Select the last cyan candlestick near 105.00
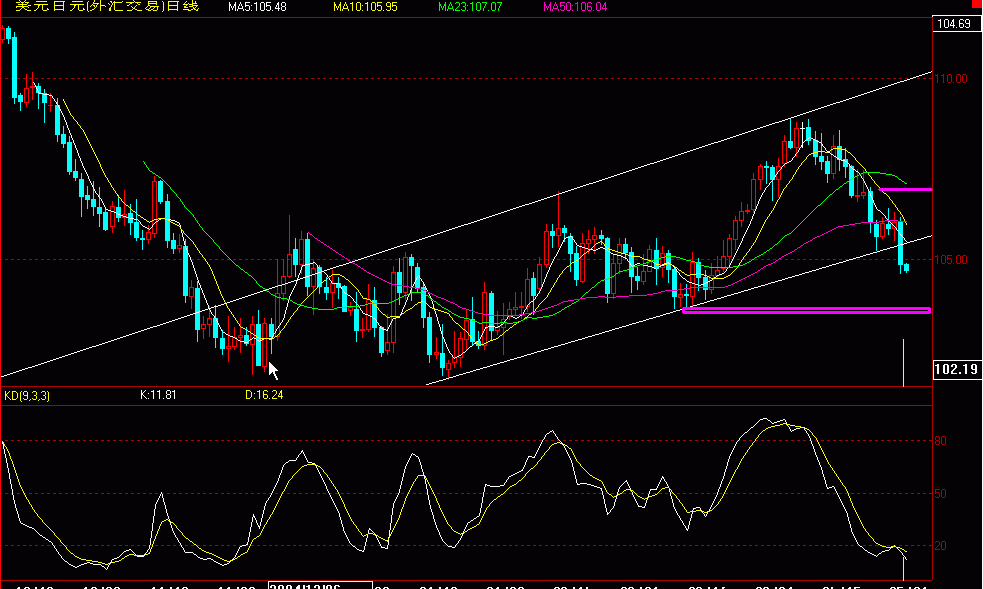The image size is (984, 589). pyautogui.click(x=906, y=268)
